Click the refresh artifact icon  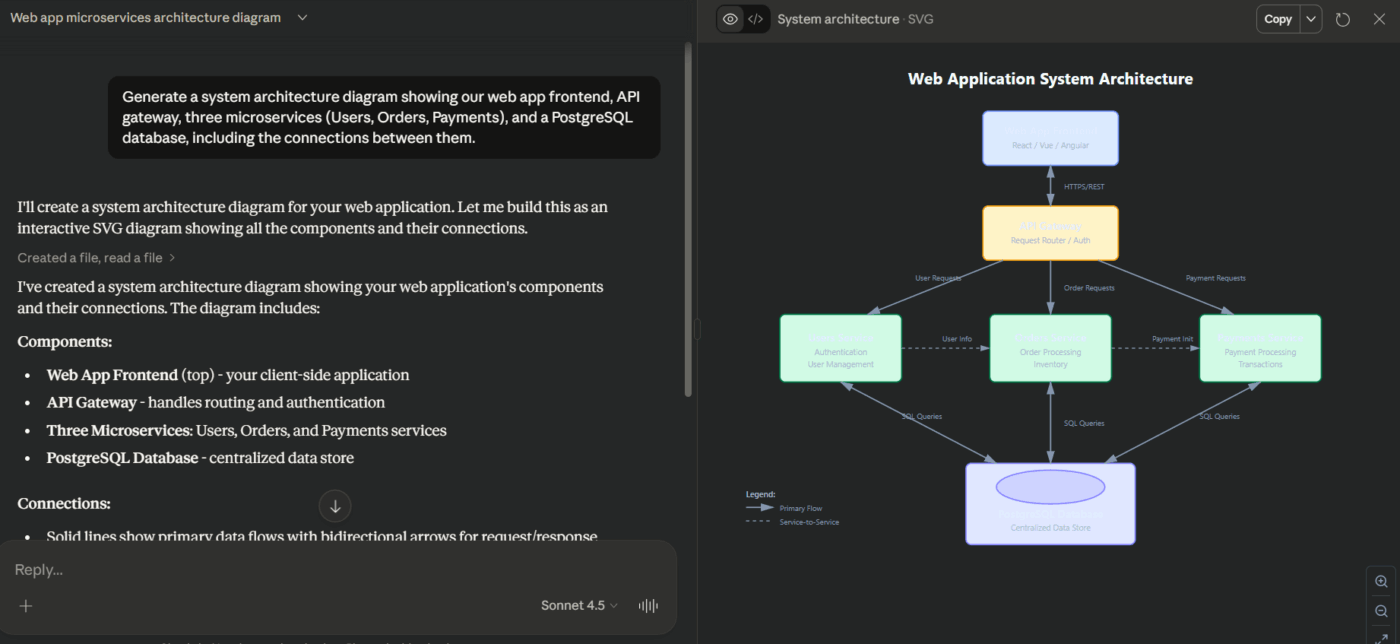(x=1343, y=19)
